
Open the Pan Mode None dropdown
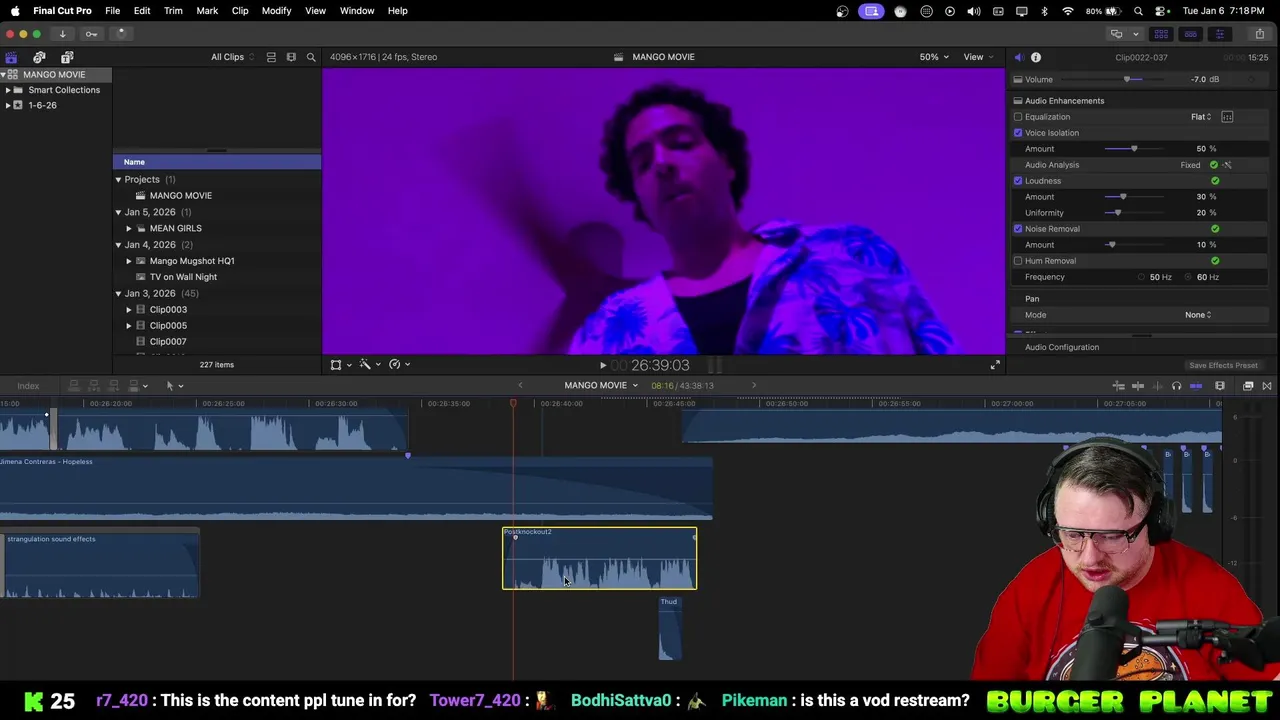1198,315
